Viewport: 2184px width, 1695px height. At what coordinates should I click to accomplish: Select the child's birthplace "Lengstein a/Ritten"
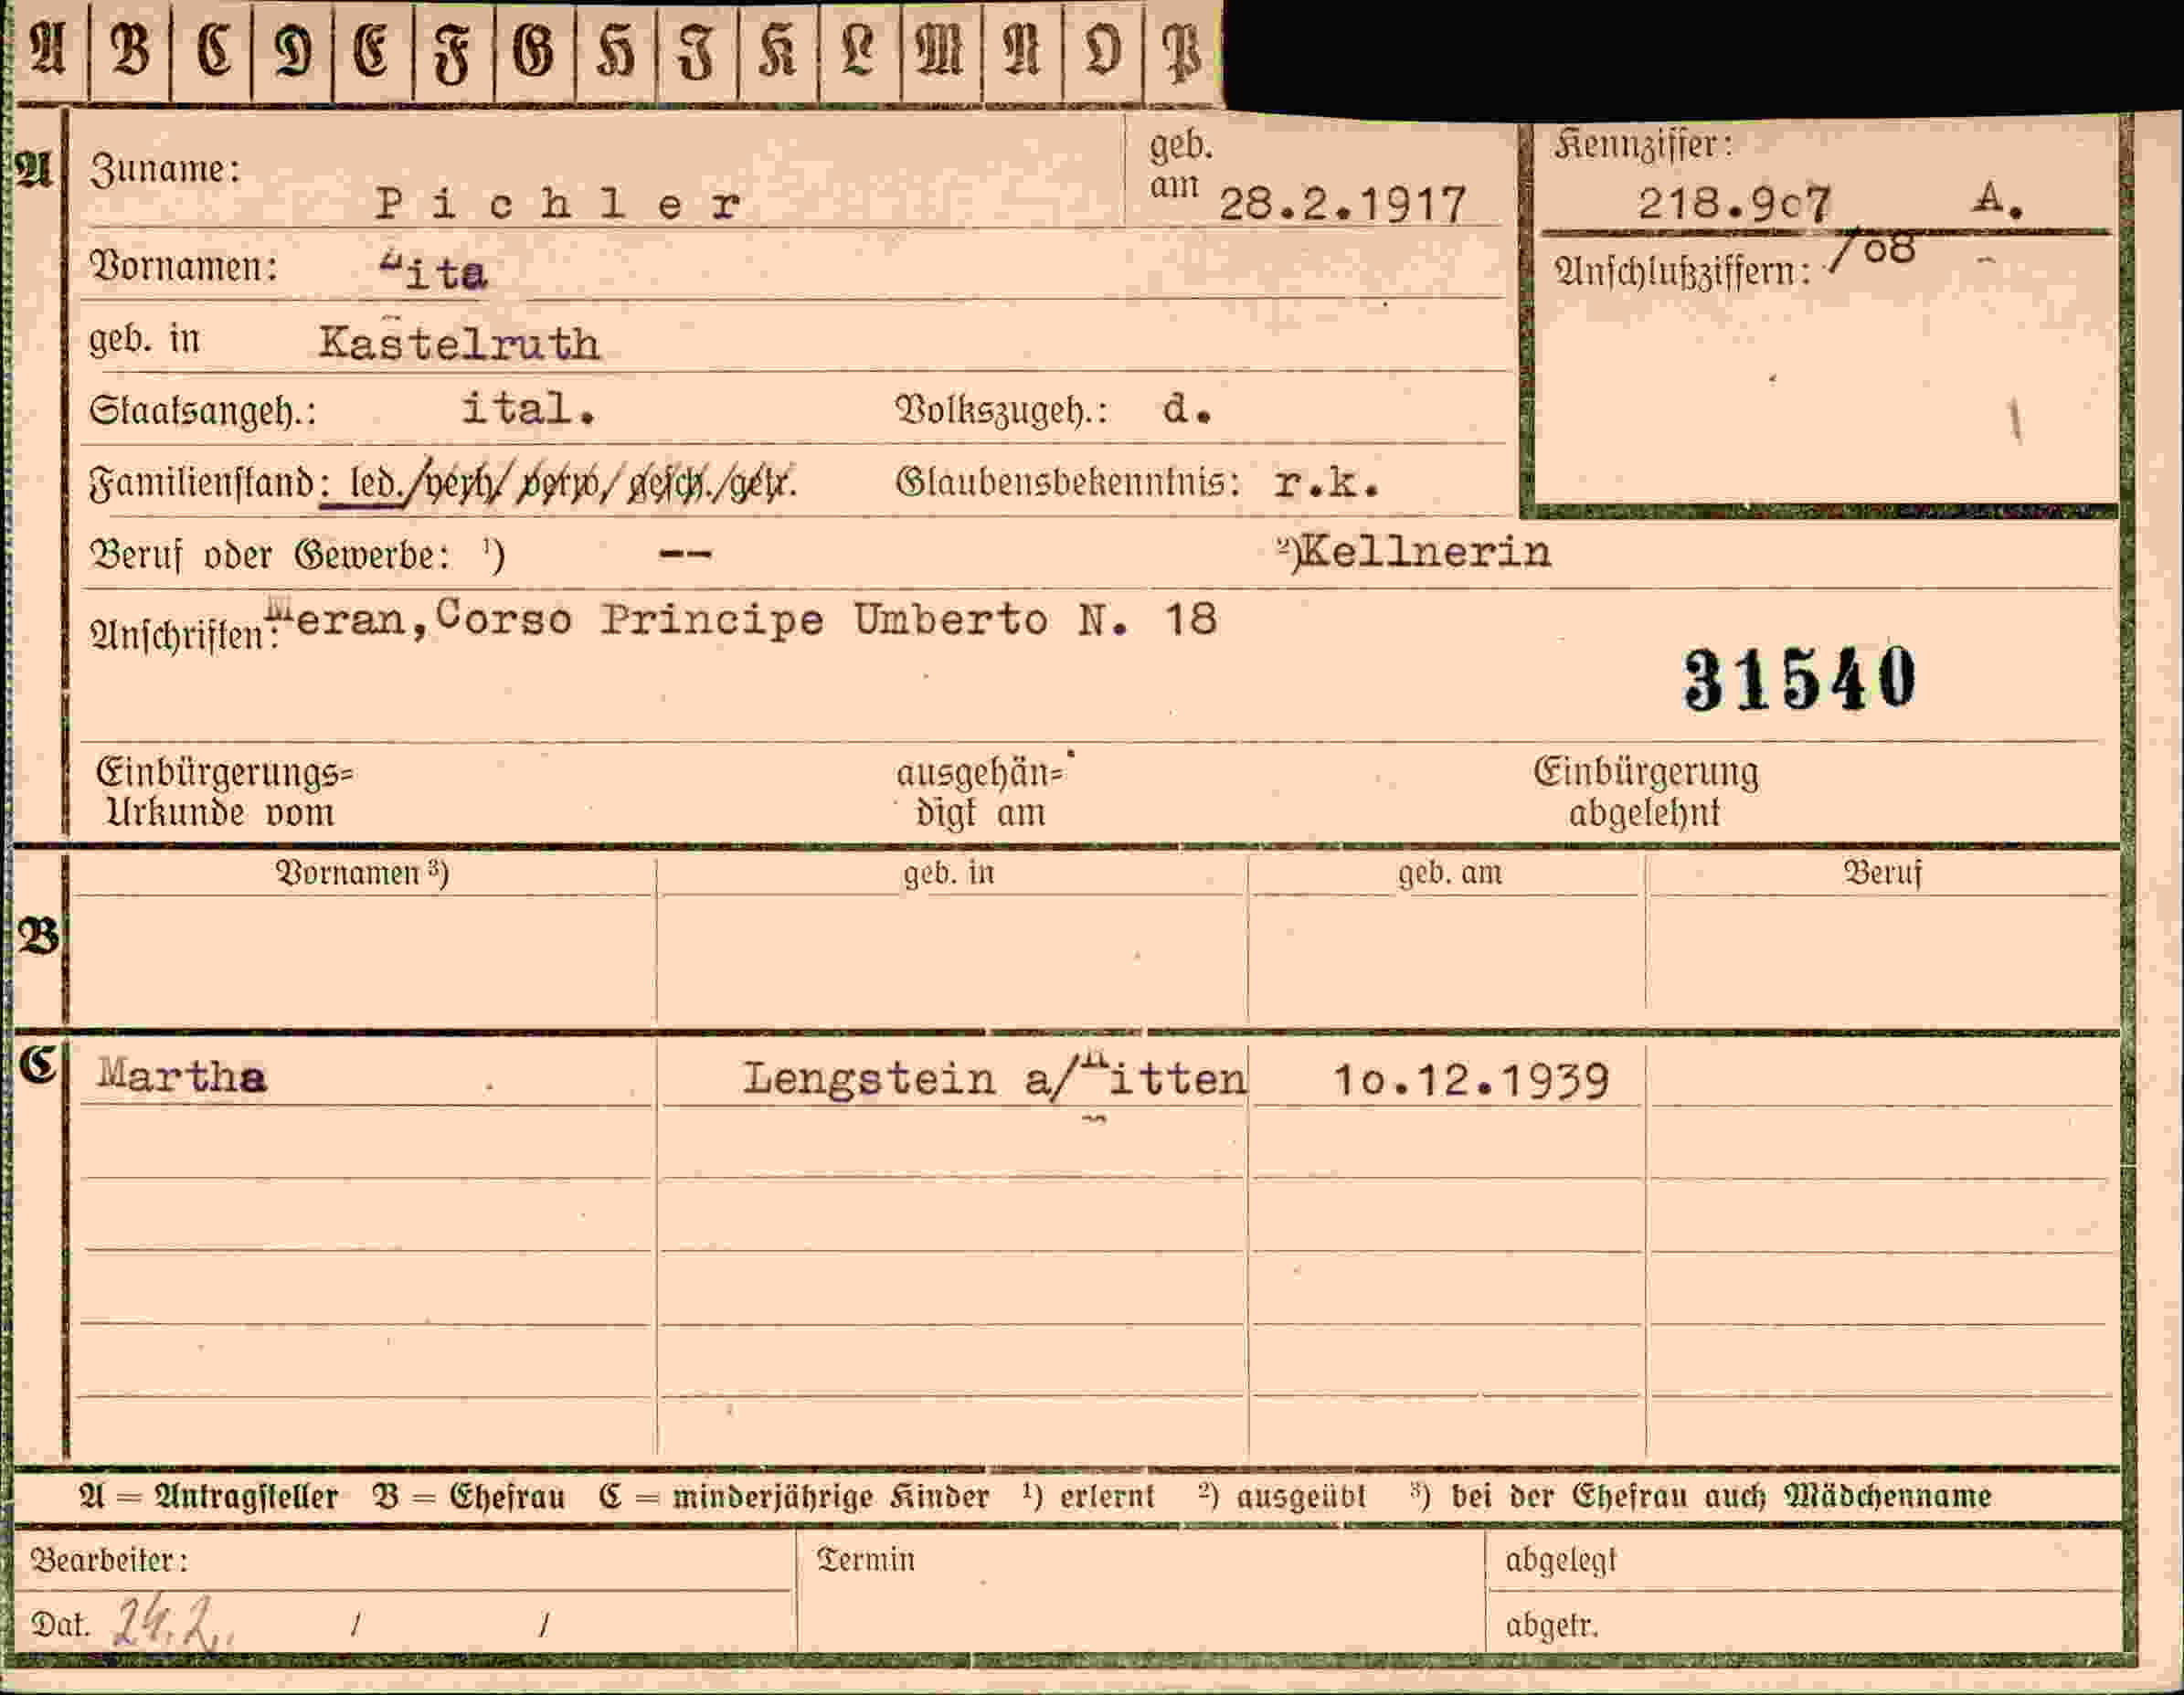pyautogui.click(x=995, y=1079)
